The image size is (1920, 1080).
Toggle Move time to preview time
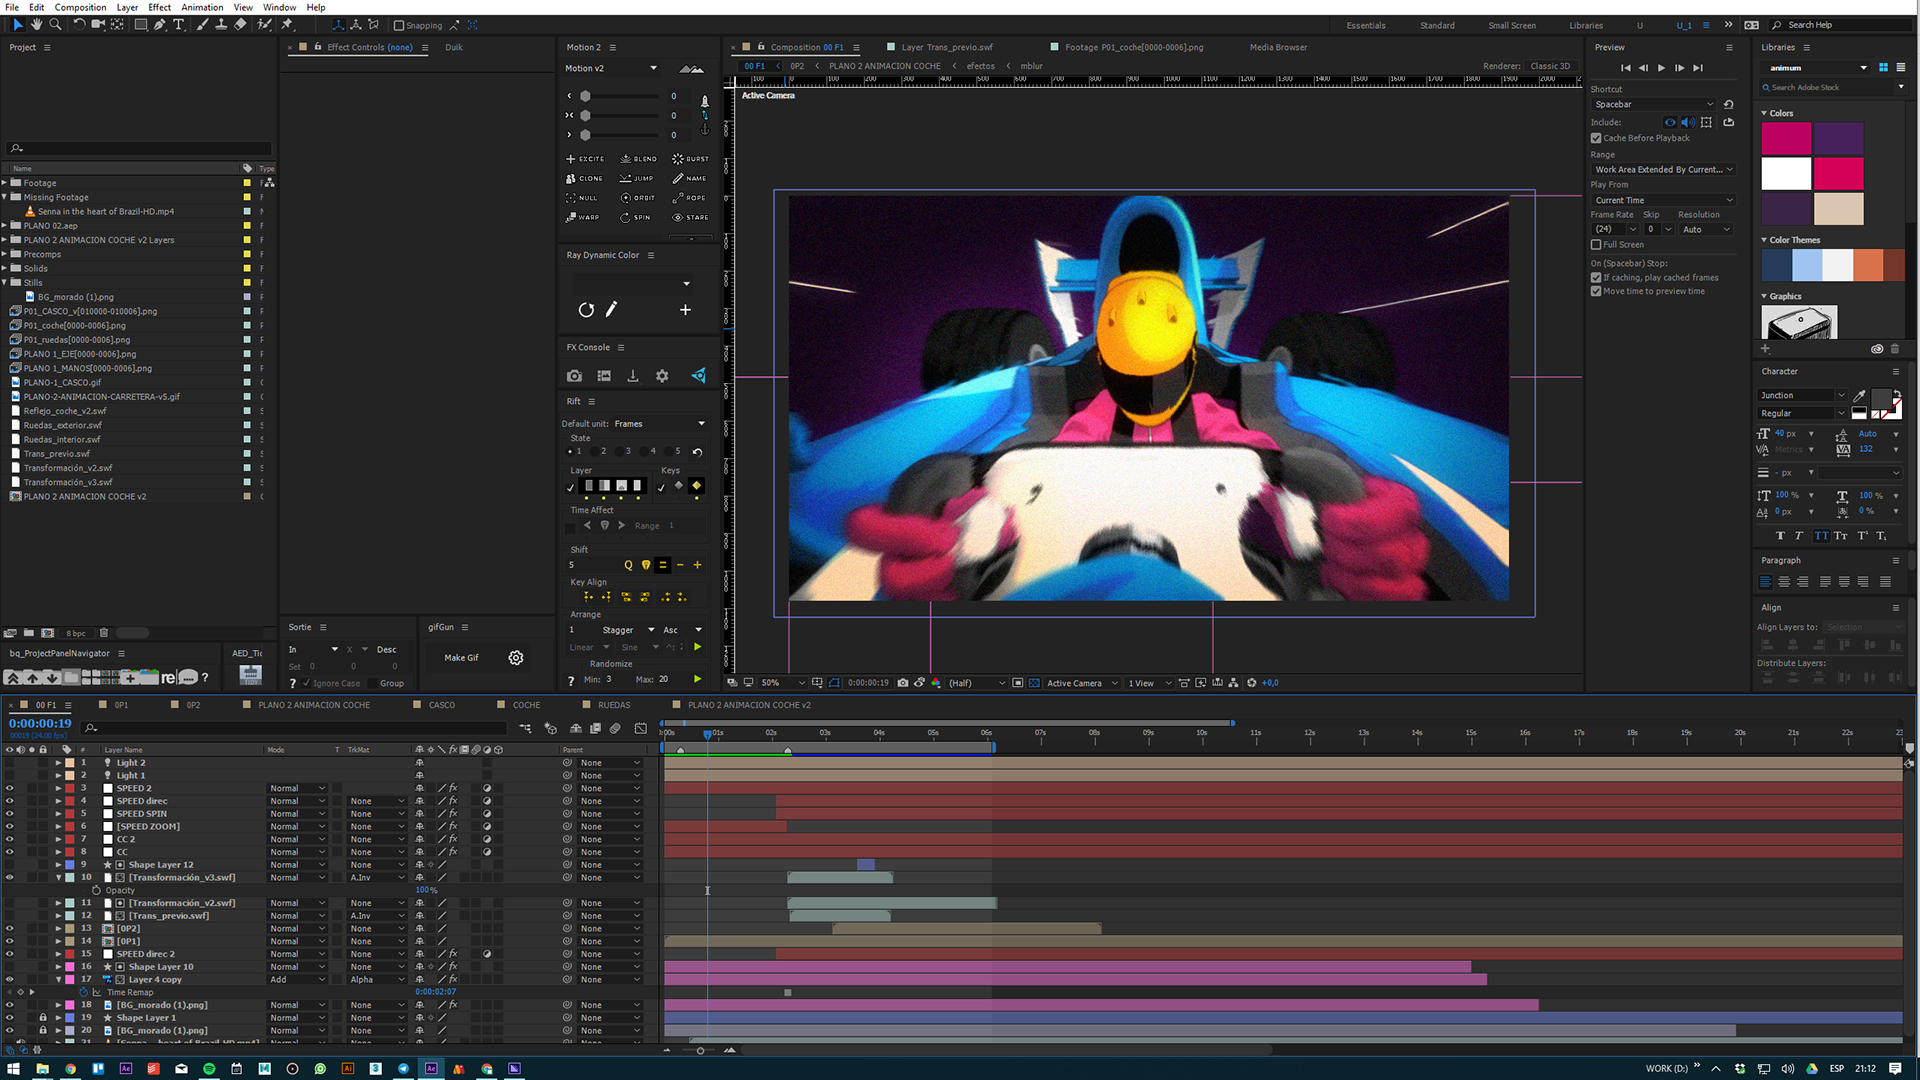click(x=1596, y=291)
